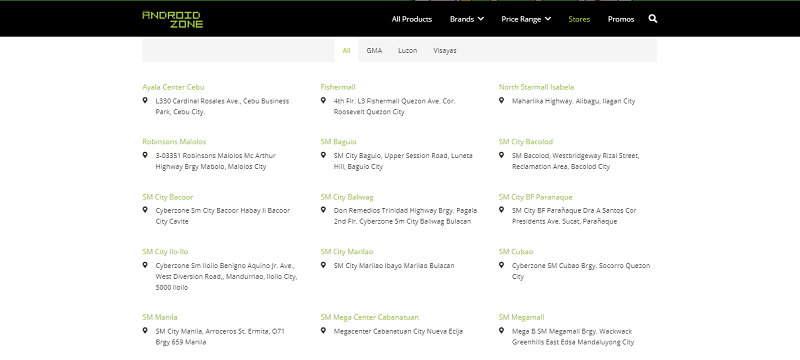Click the address starting '4th Flr. L3 Fishermall'
The height and width of the screenshot is (360, 800).
pos(394,107)
